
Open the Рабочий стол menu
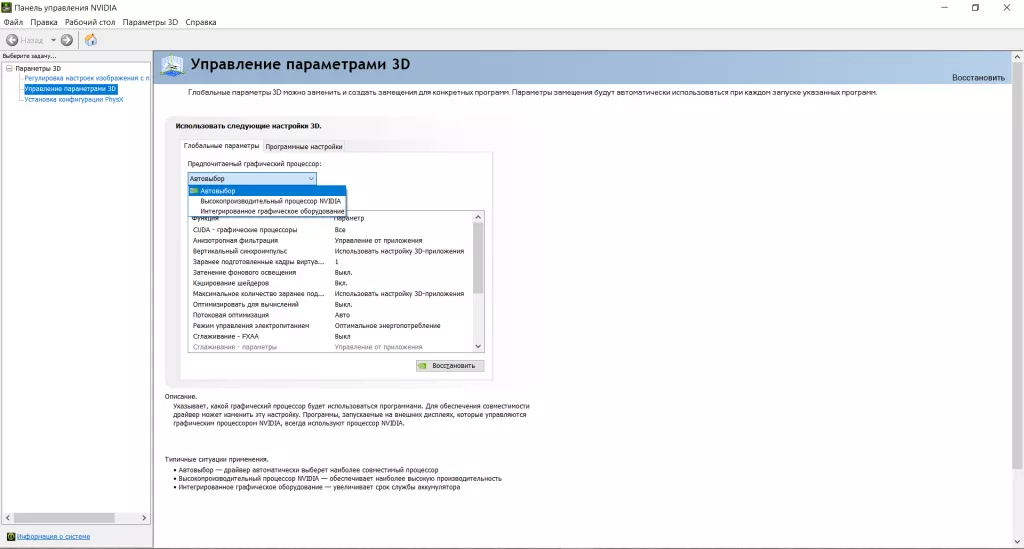pyautogui.click(x=90, y=22)
